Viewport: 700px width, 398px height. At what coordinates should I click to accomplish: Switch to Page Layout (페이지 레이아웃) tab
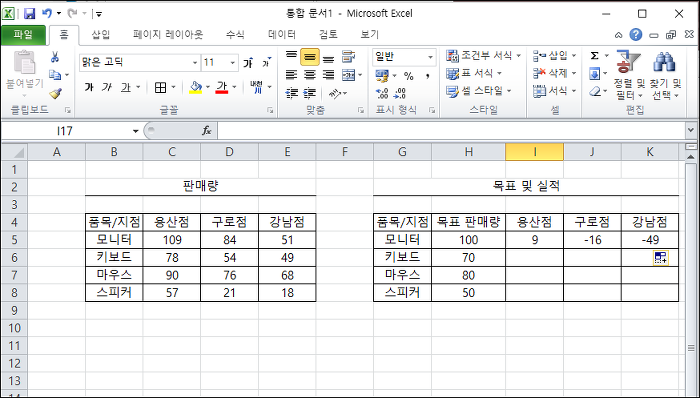(x=168, y=34)
